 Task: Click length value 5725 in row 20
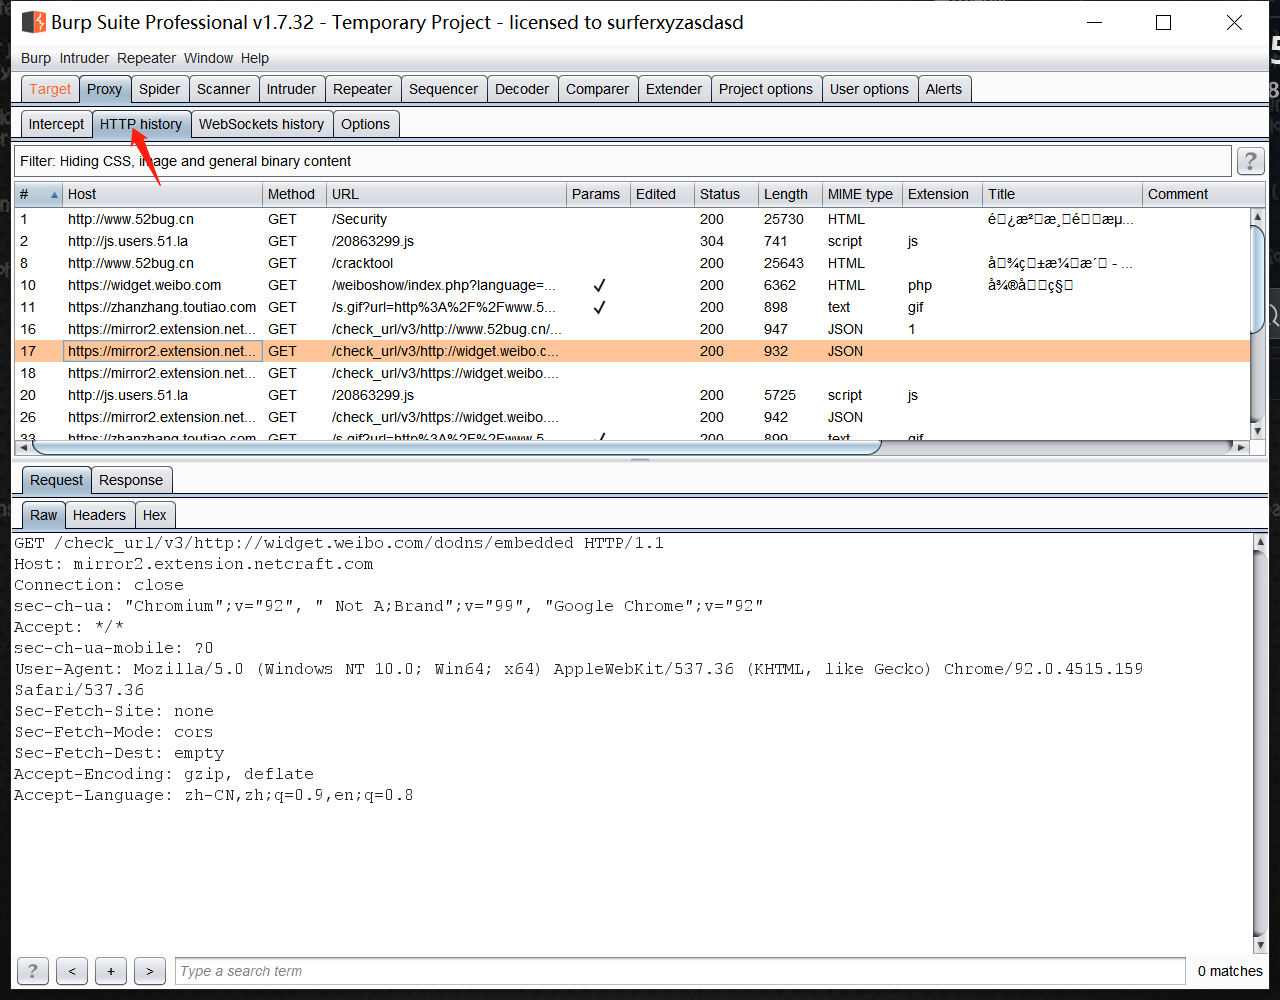[781, 395]
